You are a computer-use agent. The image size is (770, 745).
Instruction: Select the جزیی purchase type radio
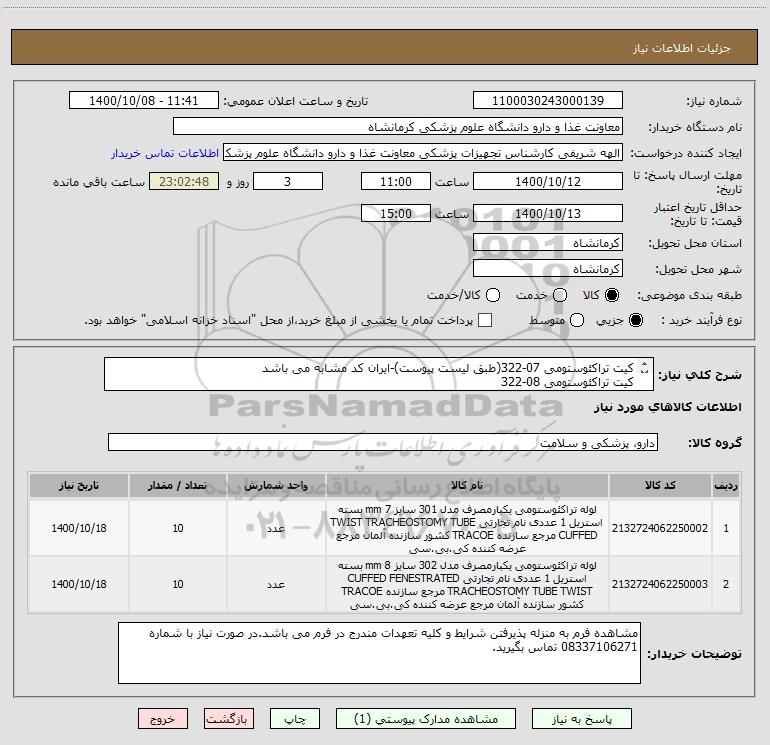635,320
